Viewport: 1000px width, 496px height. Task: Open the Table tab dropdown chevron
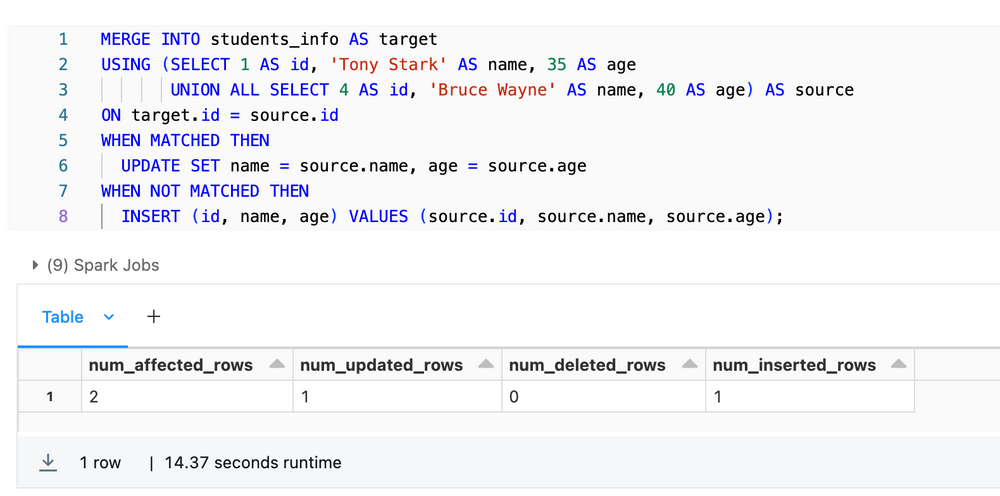pos(109,317)
